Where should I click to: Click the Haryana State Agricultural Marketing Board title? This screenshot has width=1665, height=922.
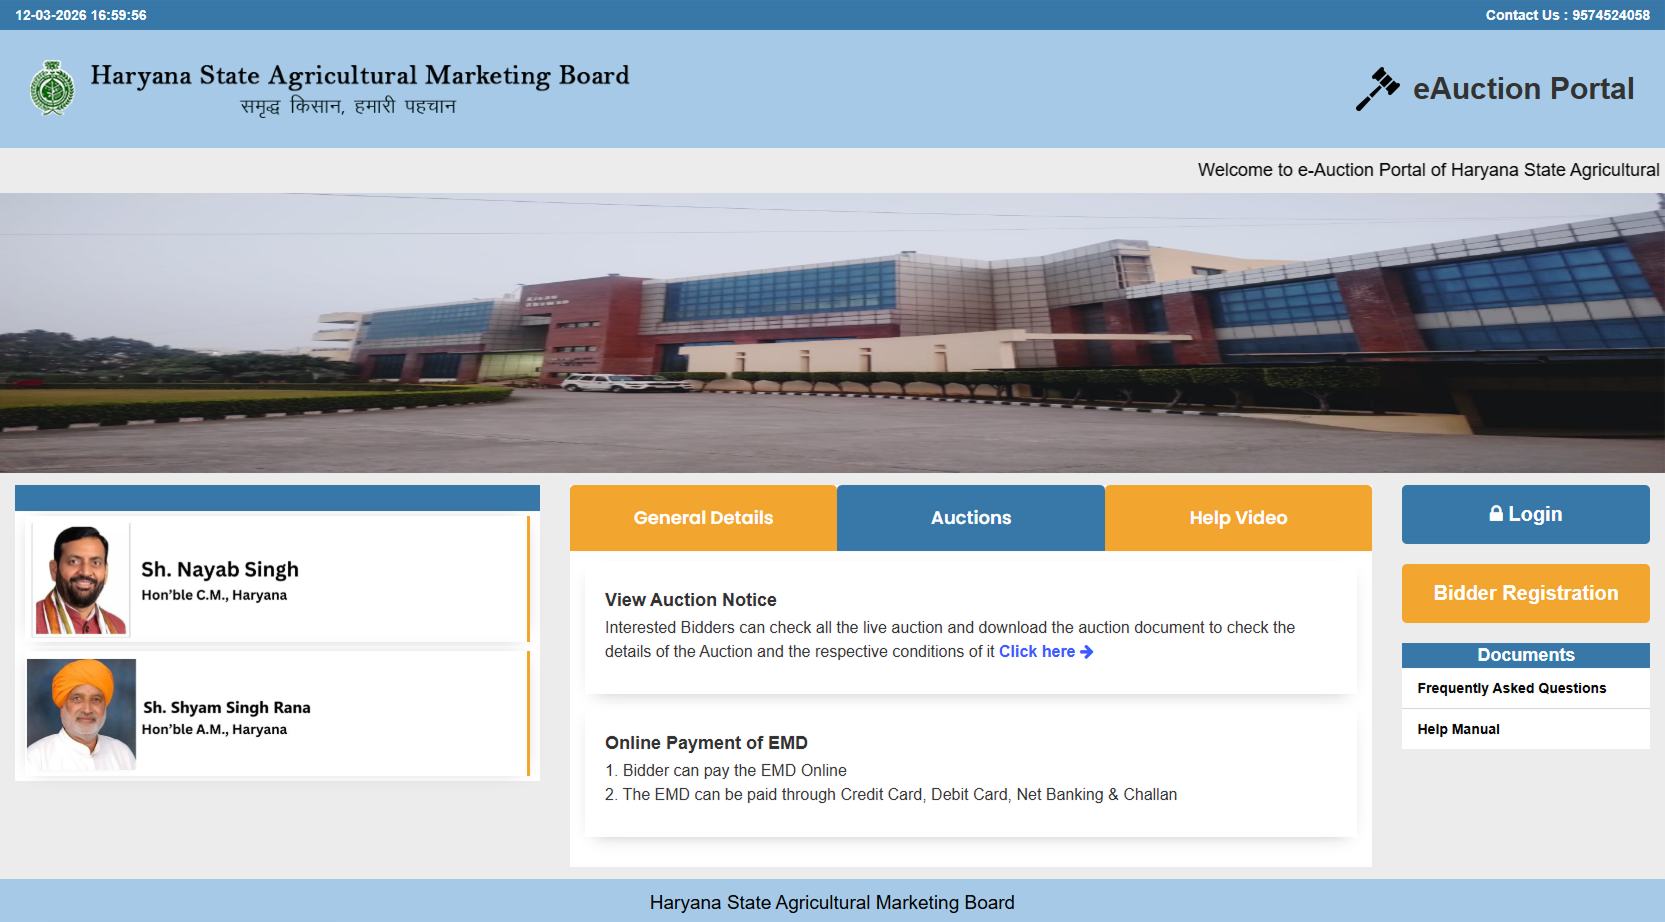[x=360, y=76]
